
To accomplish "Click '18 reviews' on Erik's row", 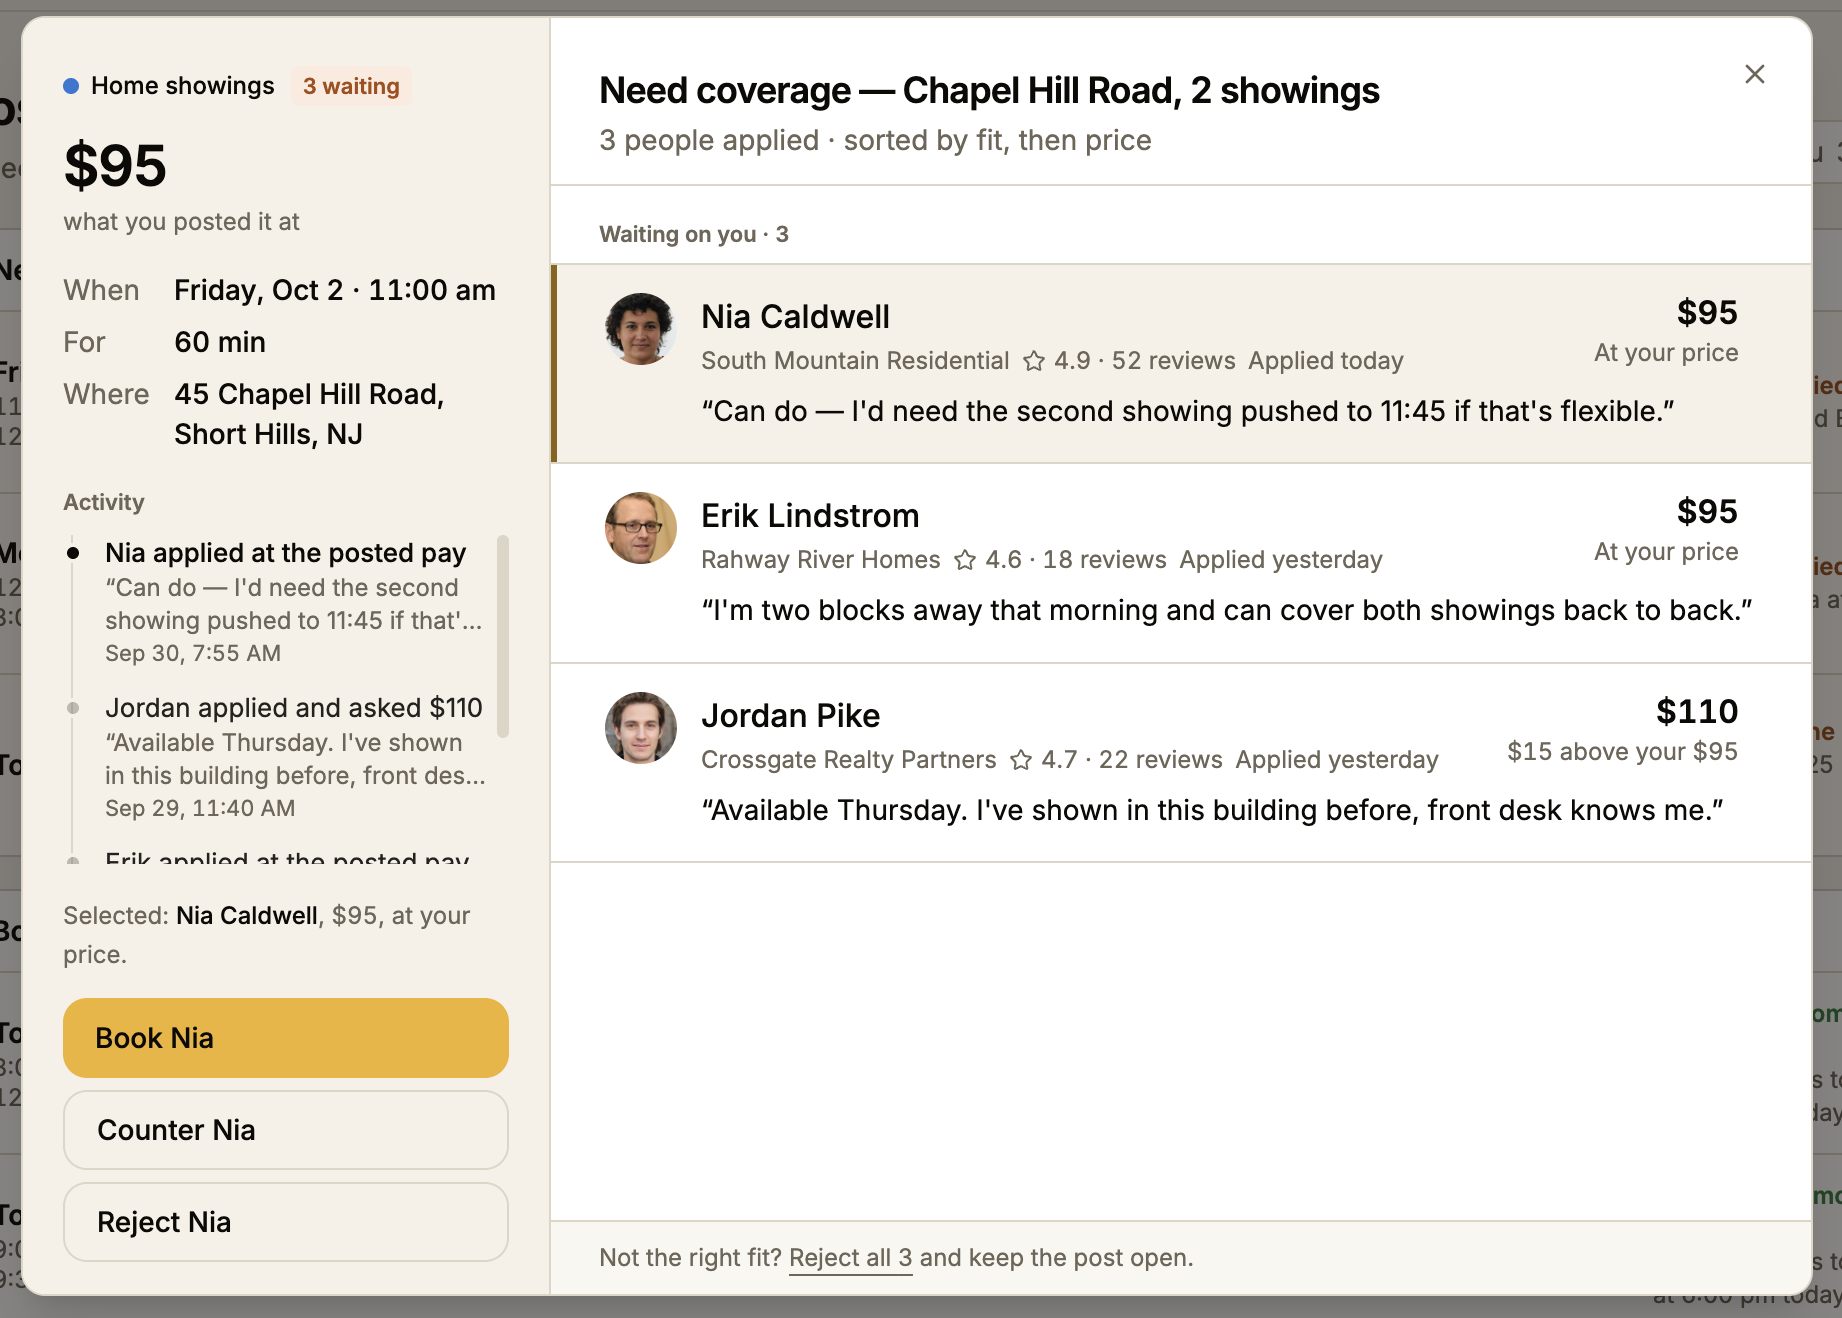I will pyautogui.click(x=1105, y=560).
